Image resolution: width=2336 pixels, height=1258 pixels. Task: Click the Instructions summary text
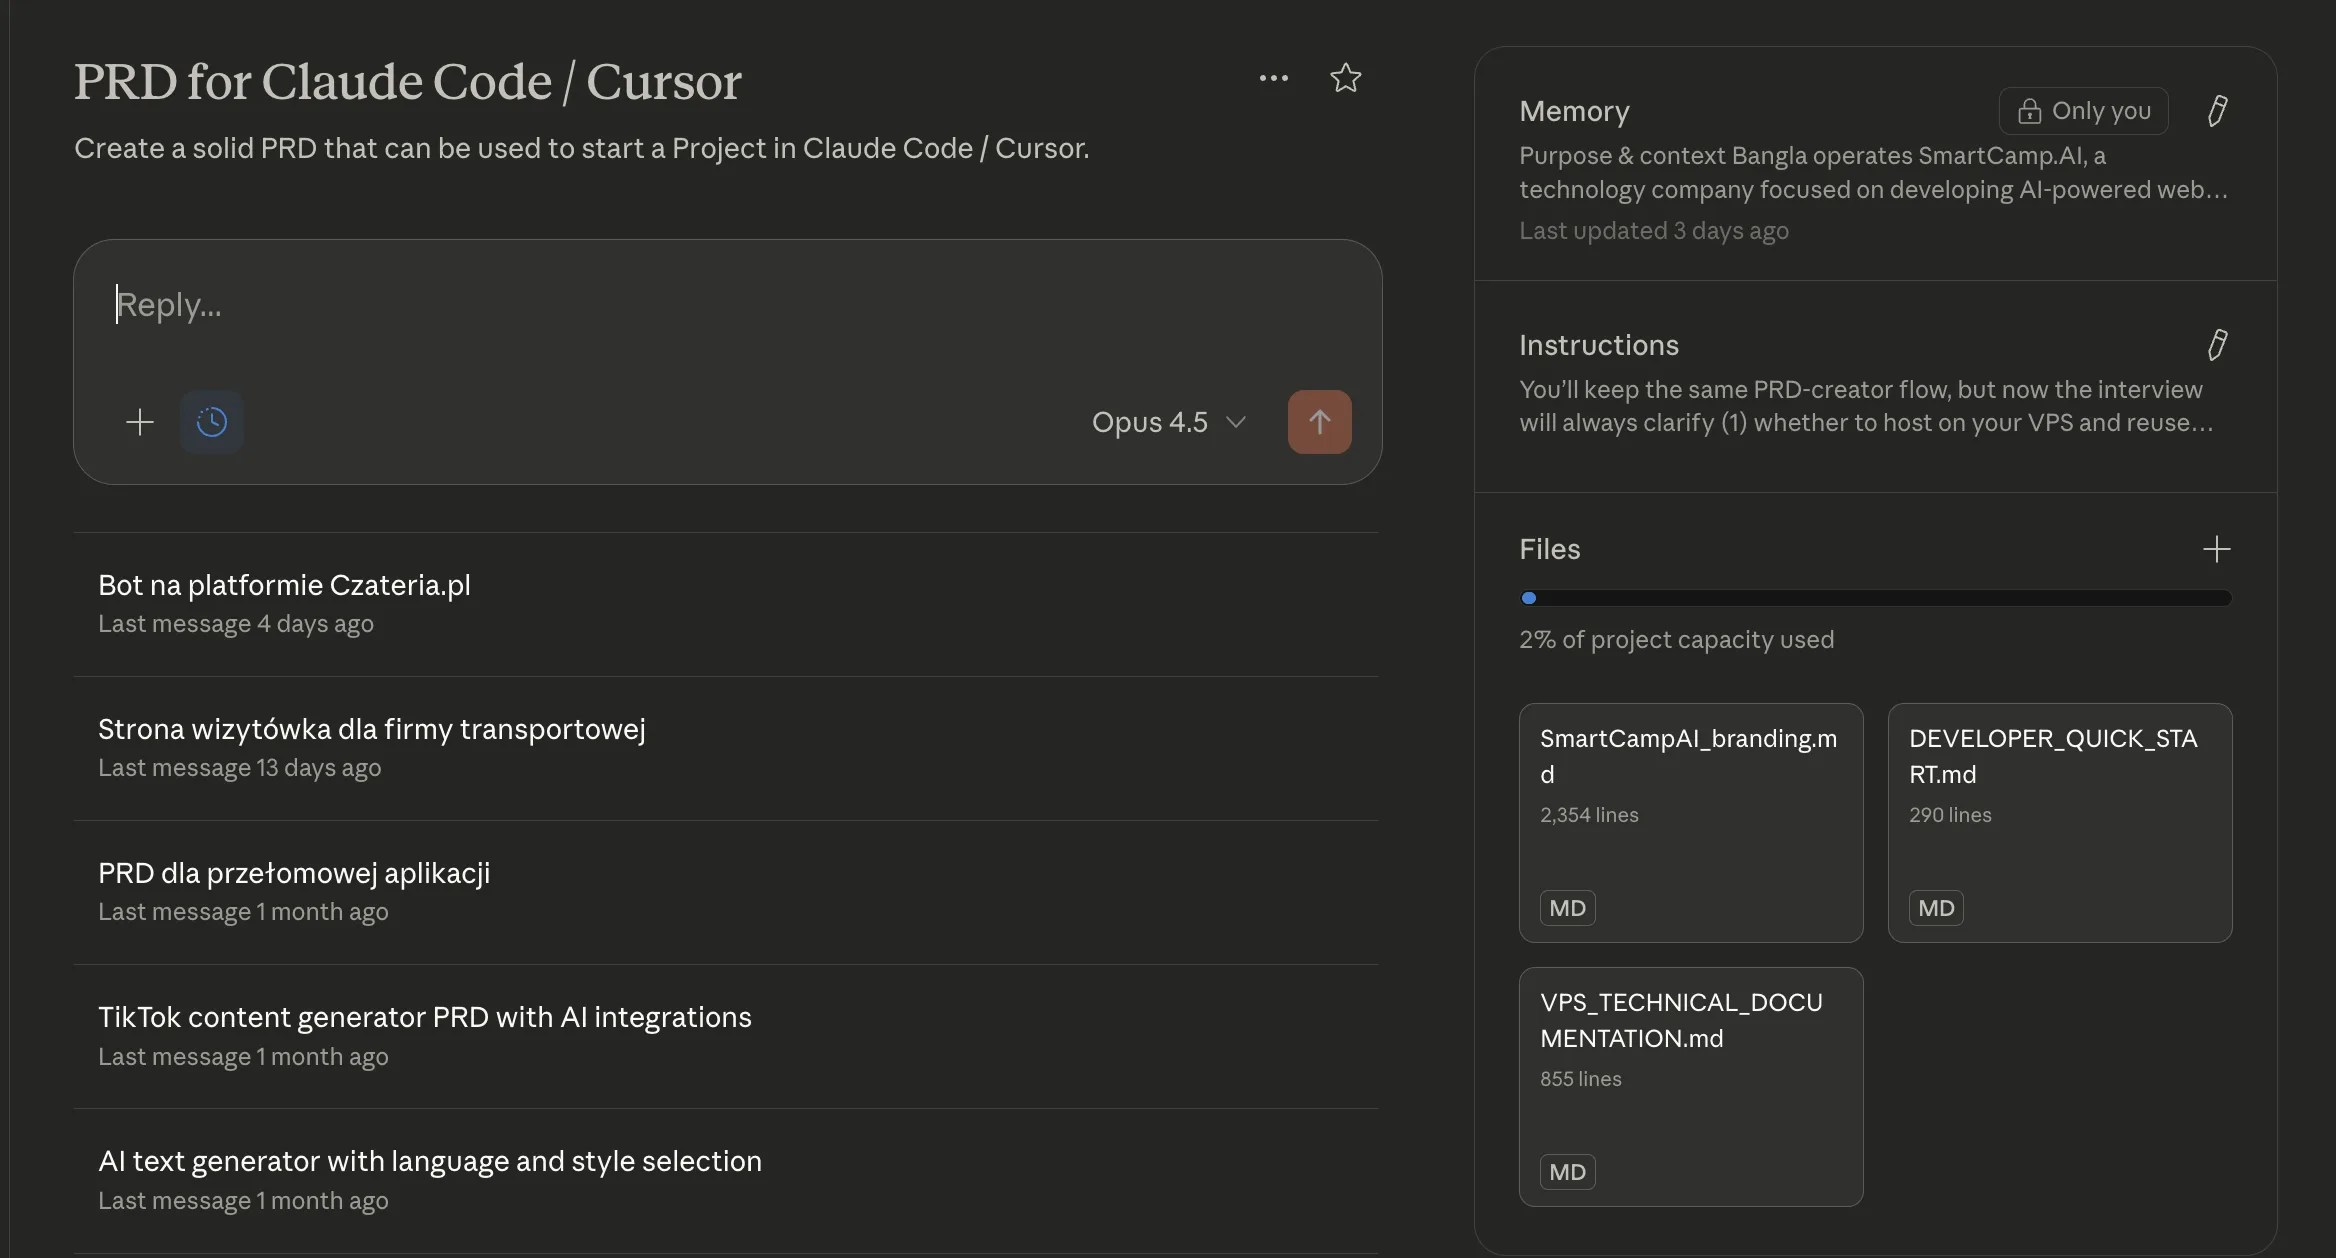click(1866, 406)
